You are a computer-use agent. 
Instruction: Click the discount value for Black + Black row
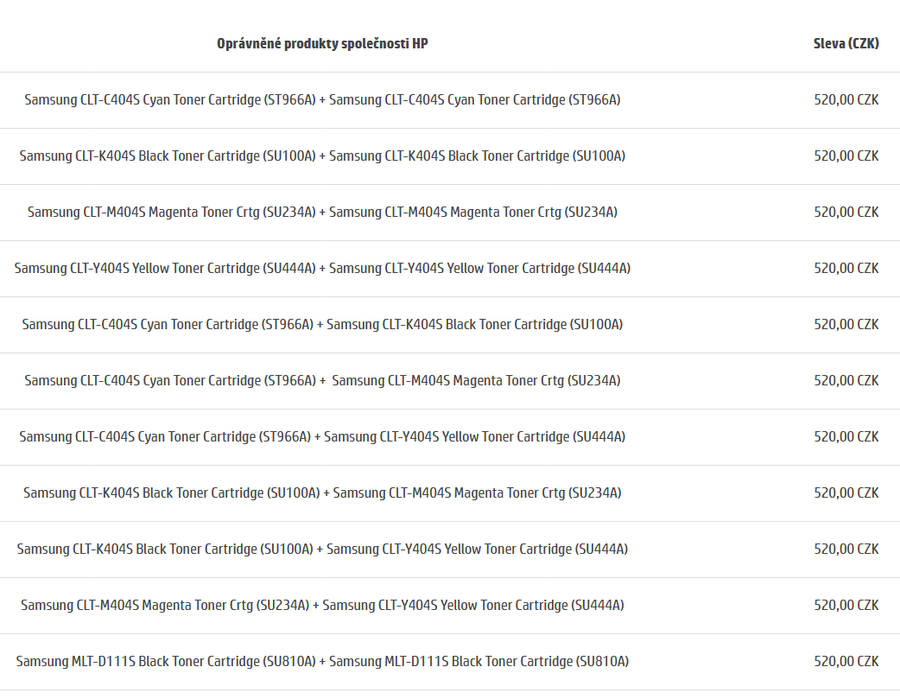coord(846,156)
